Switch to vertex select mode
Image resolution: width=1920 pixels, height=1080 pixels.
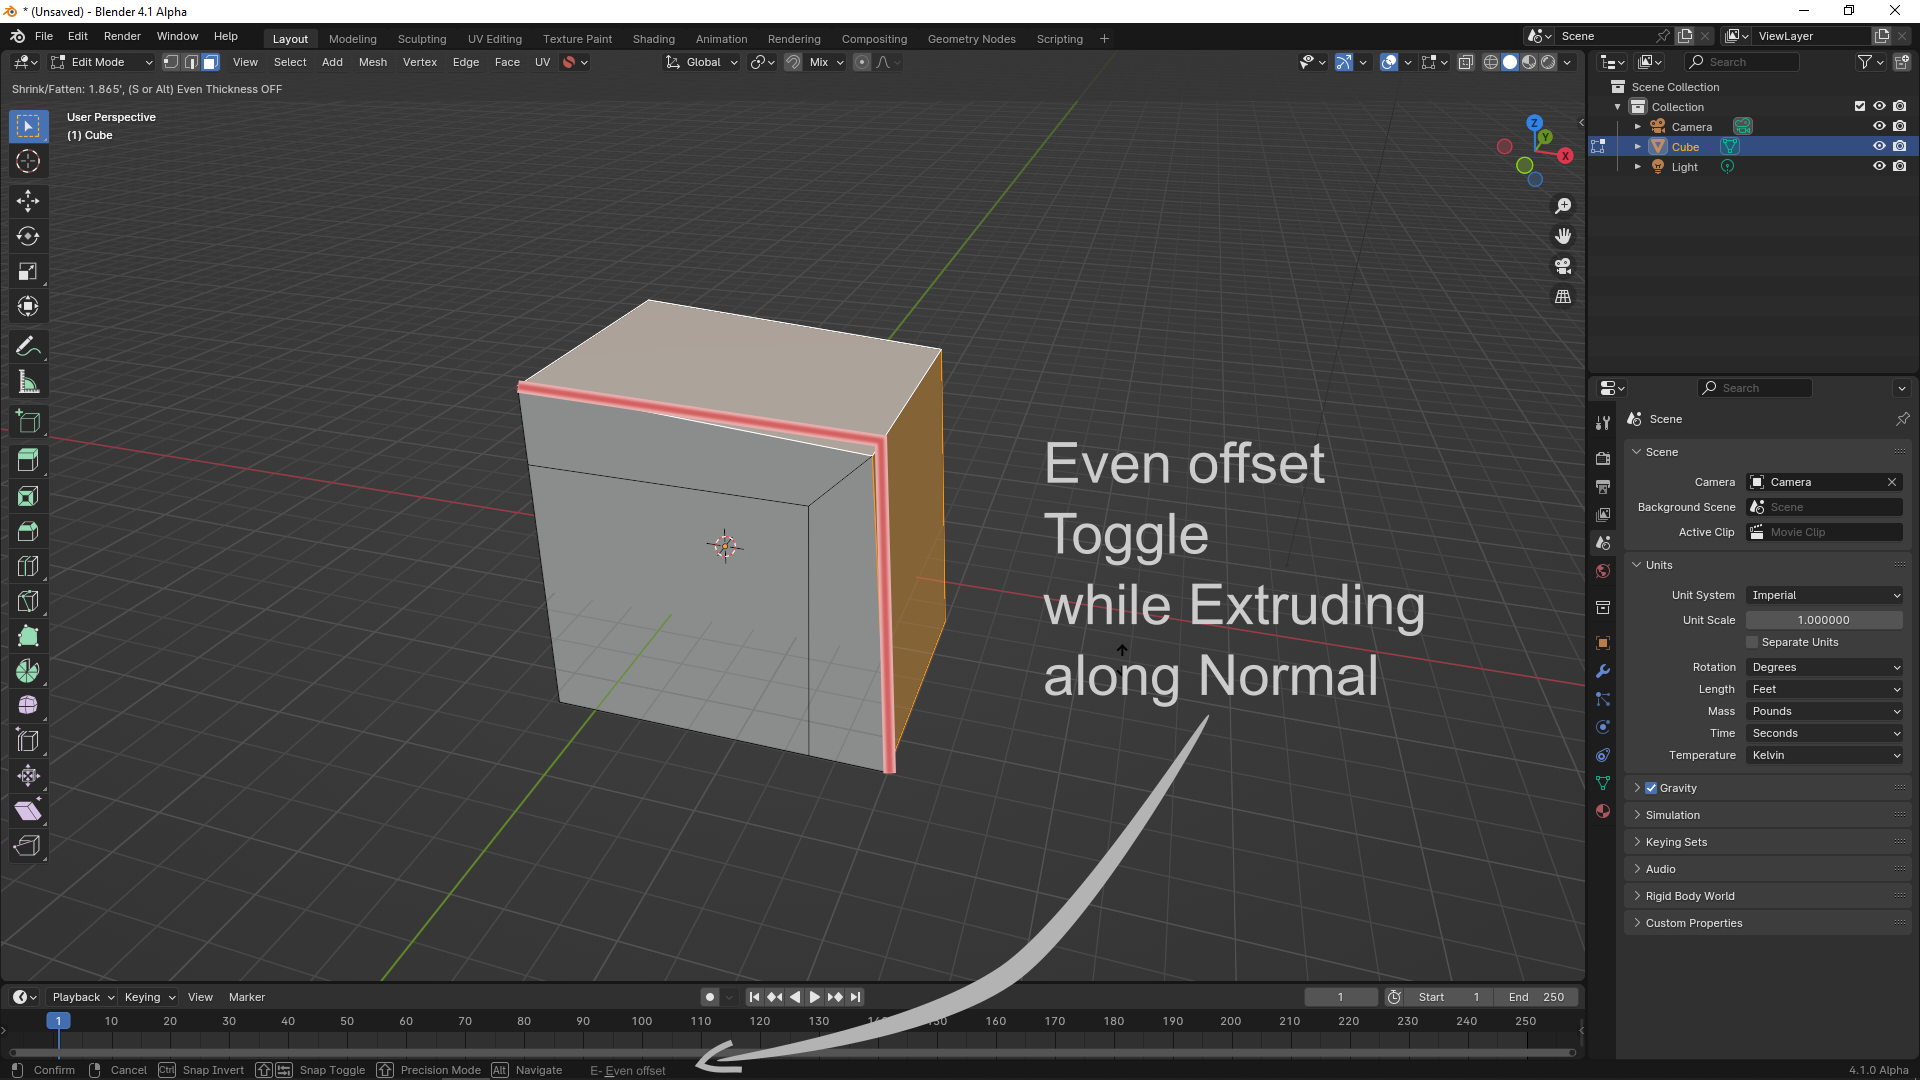(171, 62)
